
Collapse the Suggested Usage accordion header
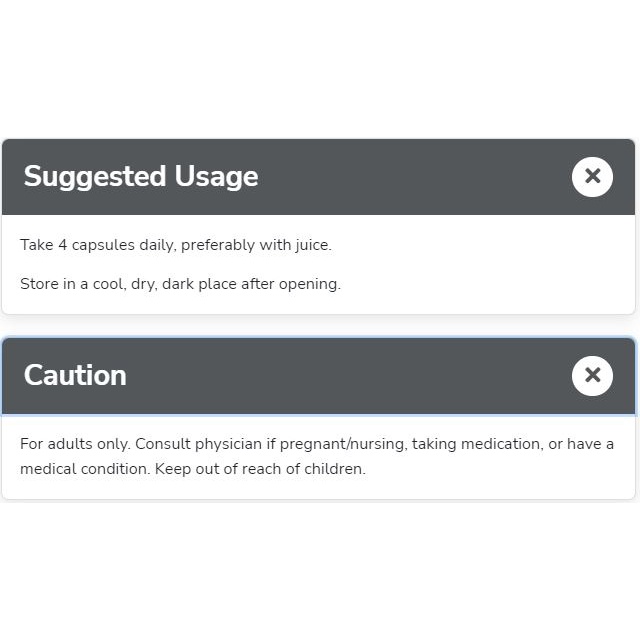400,177
